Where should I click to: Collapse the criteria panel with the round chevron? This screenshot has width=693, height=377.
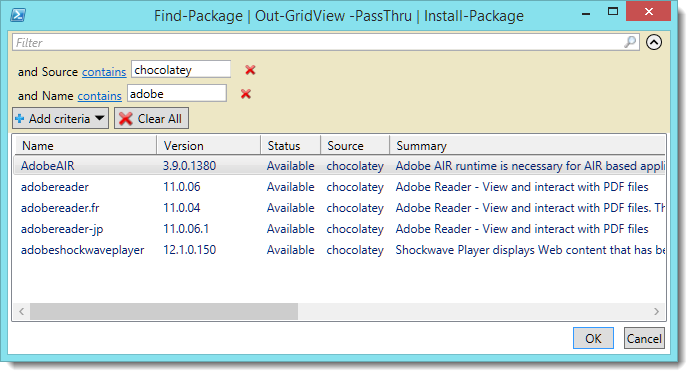coord(654,42)
